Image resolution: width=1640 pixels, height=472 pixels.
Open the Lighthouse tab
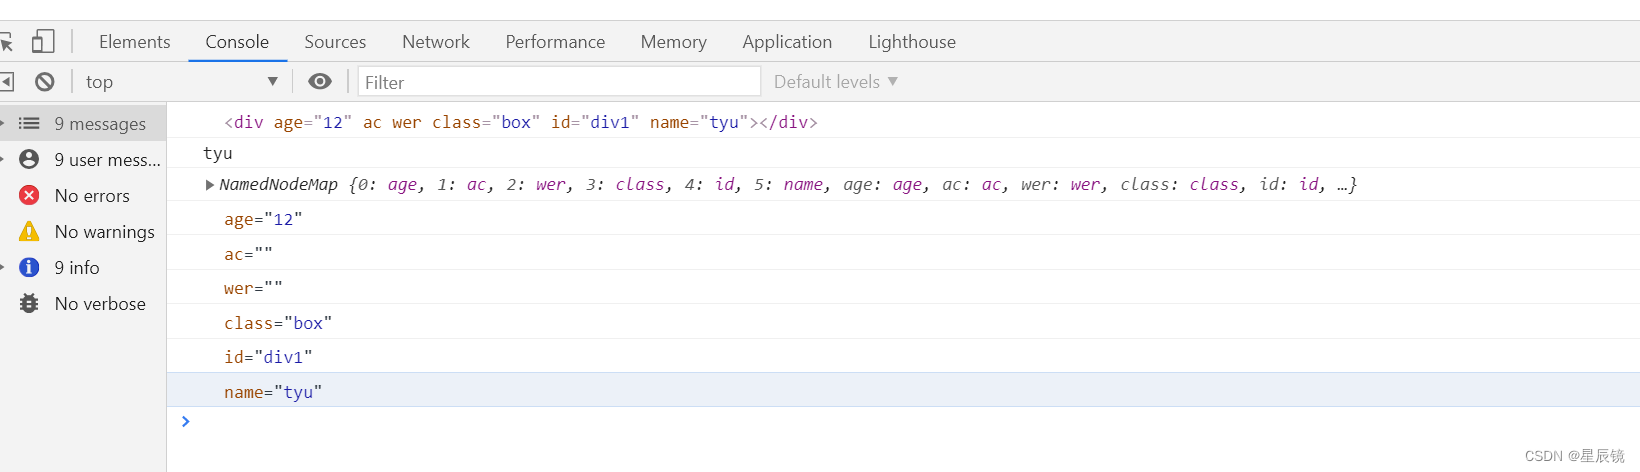click(911, 42)
